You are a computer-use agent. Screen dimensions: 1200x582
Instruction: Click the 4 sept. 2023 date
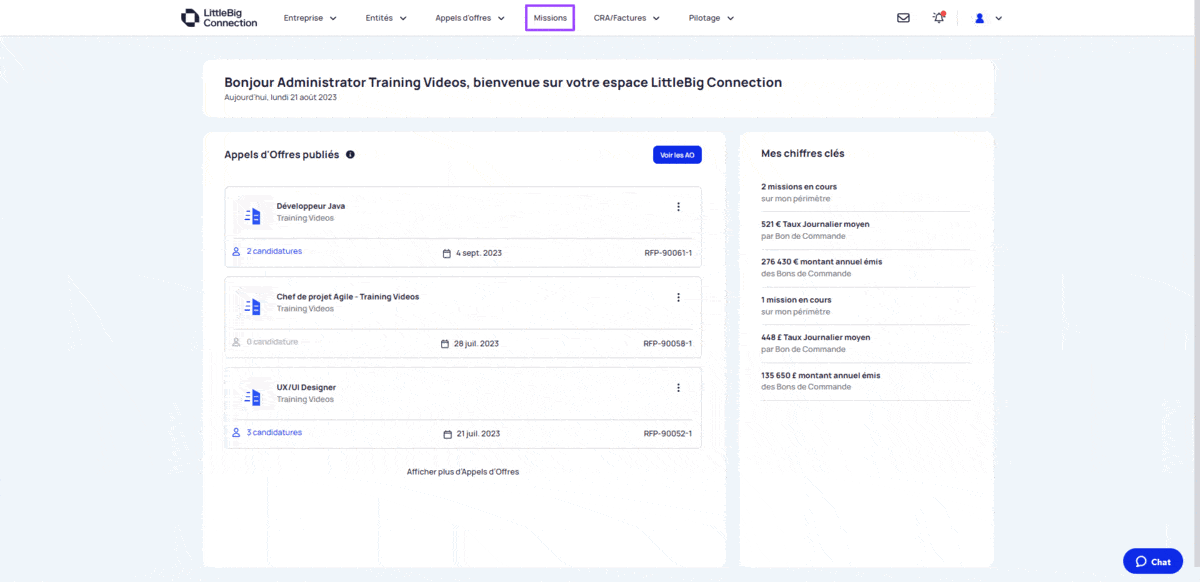(479, 253)
